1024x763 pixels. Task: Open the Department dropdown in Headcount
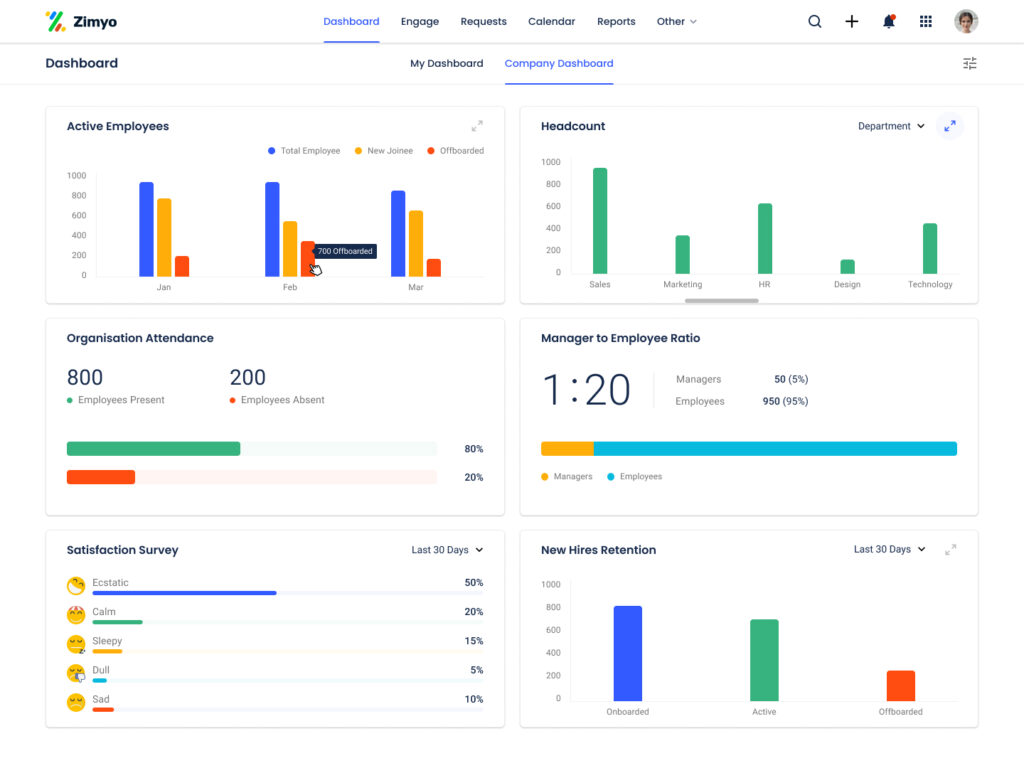[891, 126]
